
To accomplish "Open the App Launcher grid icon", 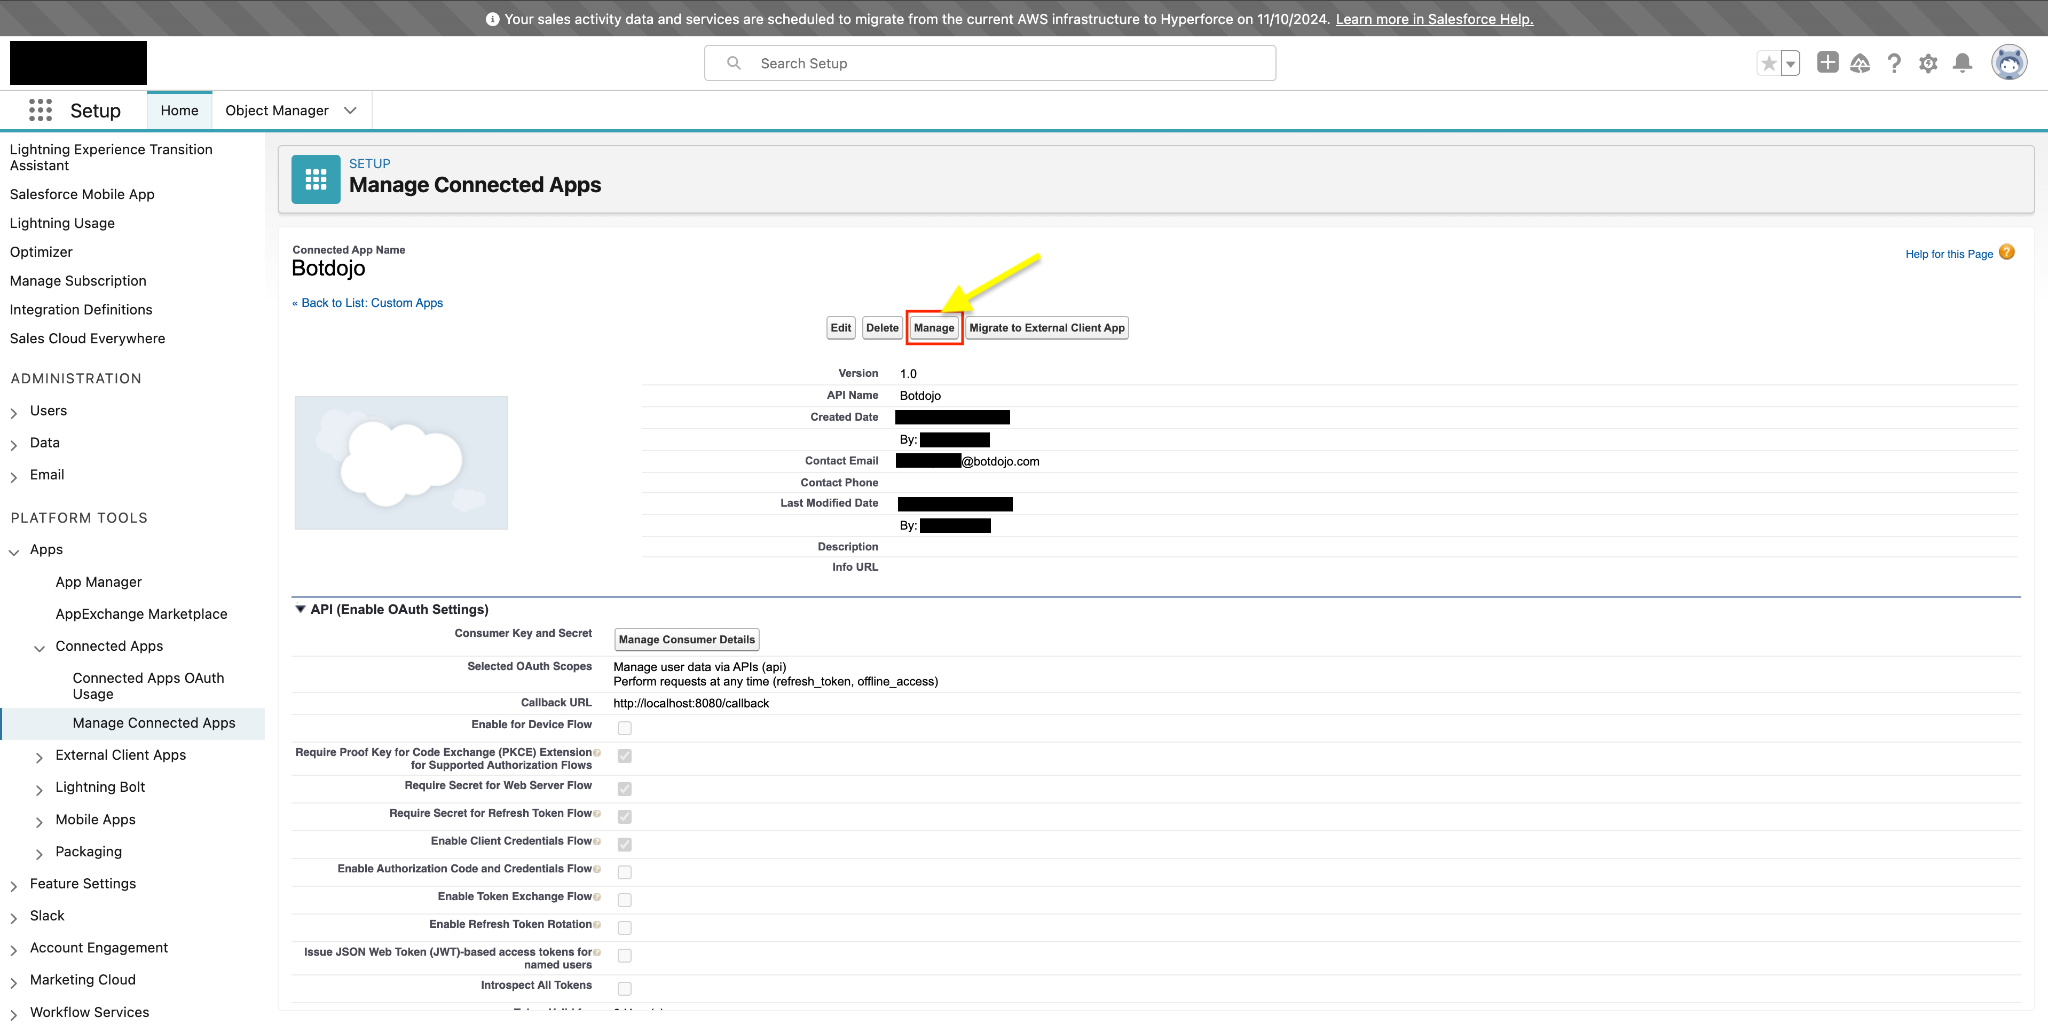I will 40,110.
